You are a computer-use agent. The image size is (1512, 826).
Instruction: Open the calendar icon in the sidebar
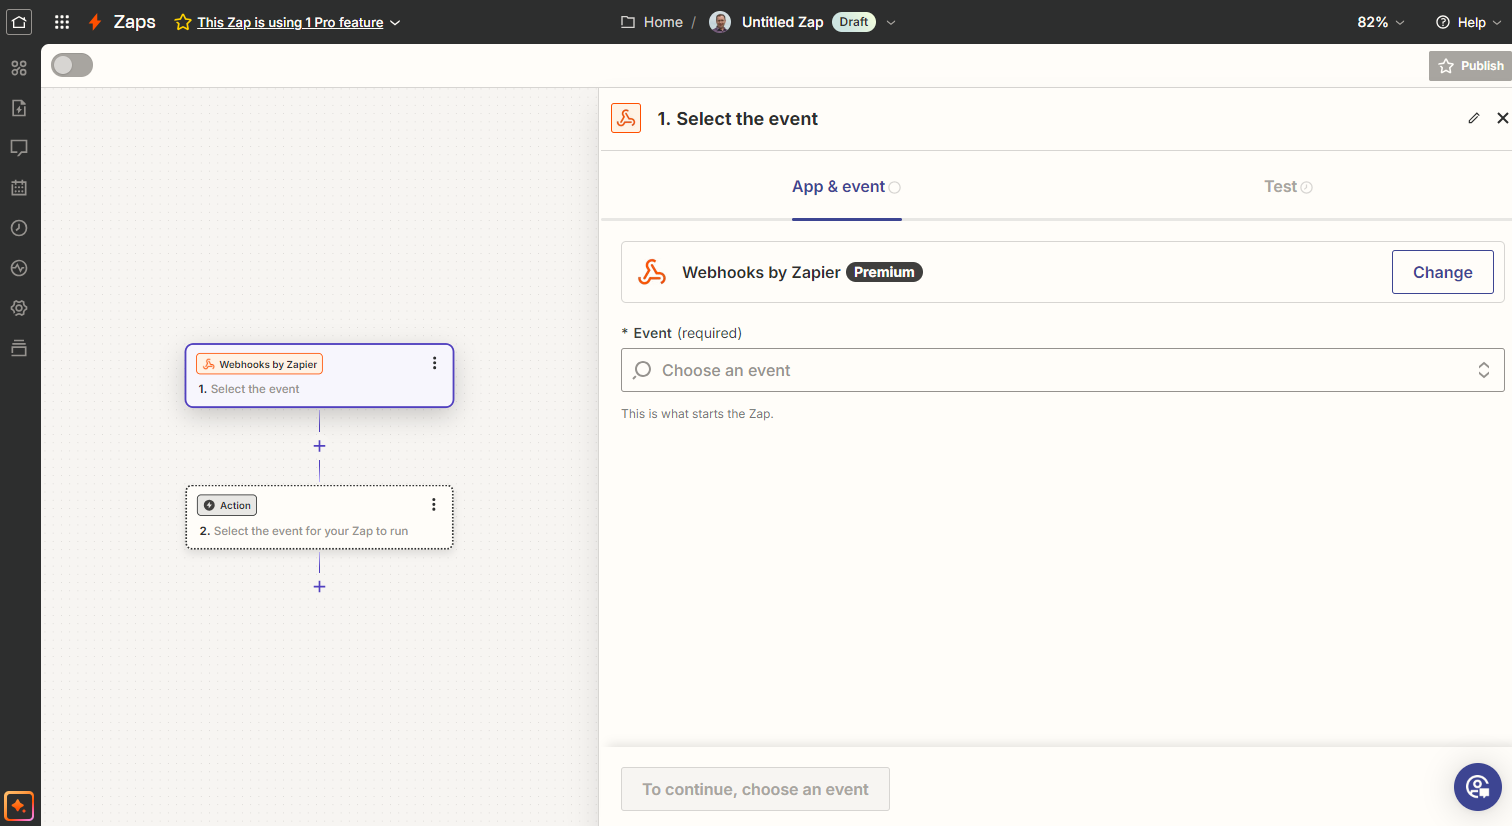coord(19,188)
